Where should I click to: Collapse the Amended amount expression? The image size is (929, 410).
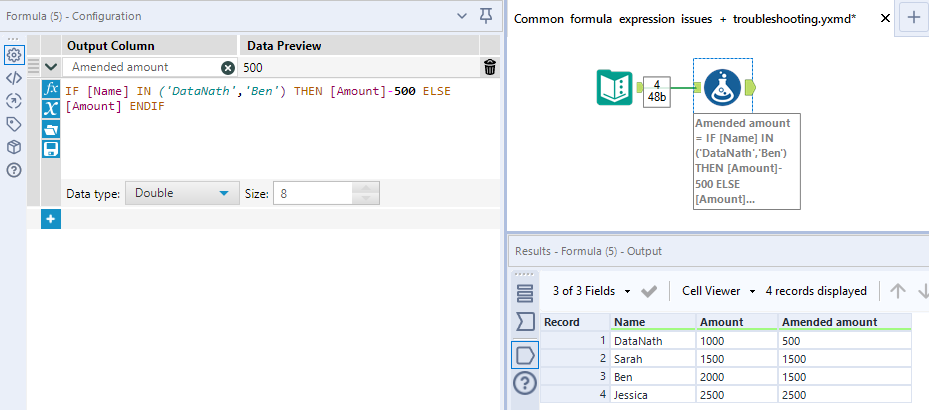tap(50, 67)
